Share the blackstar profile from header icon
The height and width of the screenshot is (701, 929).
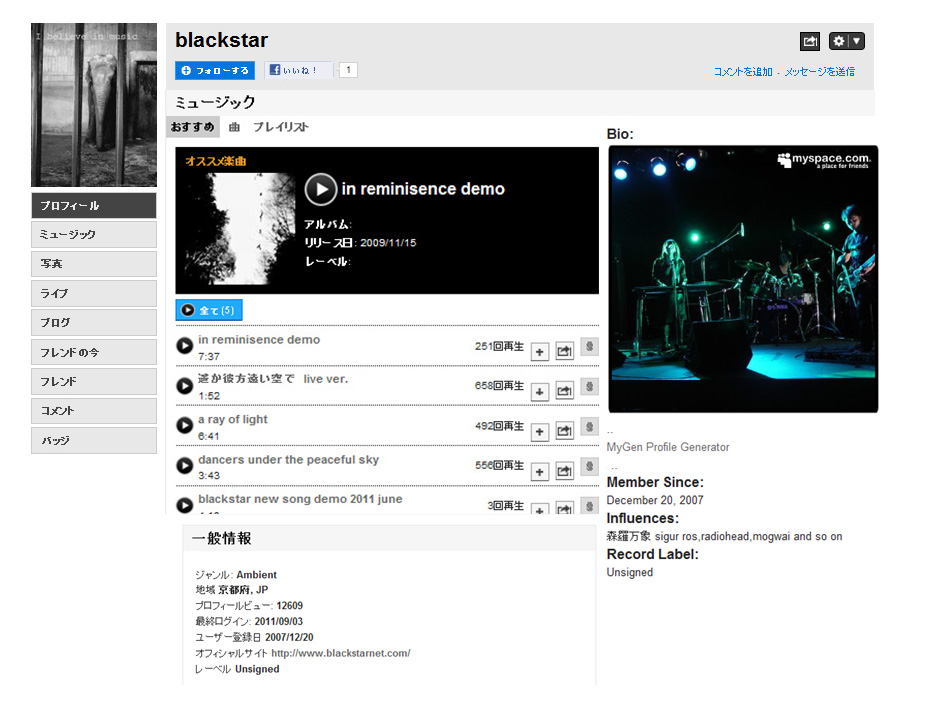(x=810, y=41)
